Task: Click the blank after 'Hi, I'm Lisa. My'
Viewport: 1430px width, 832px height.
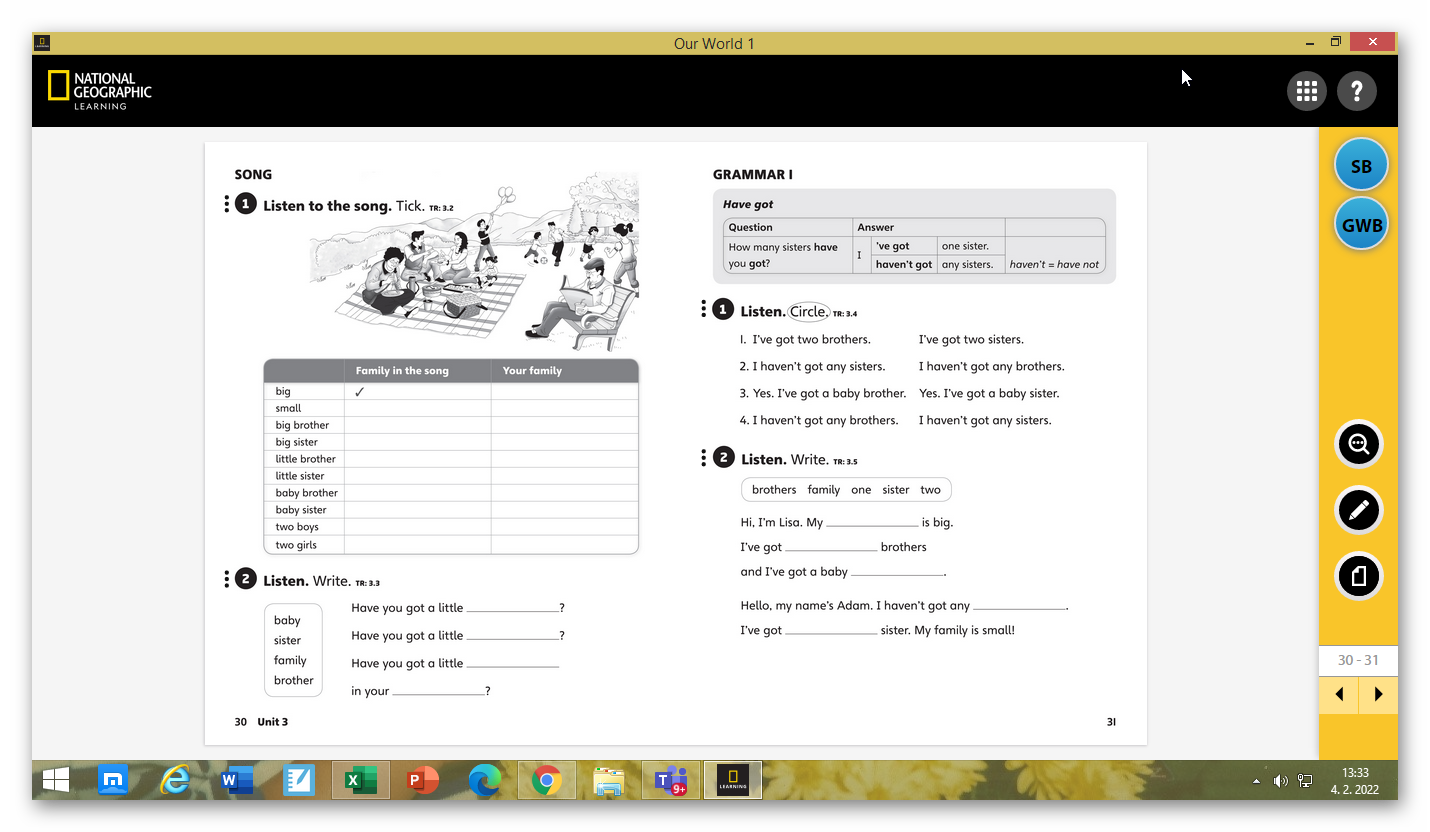Action: [872, 522]
